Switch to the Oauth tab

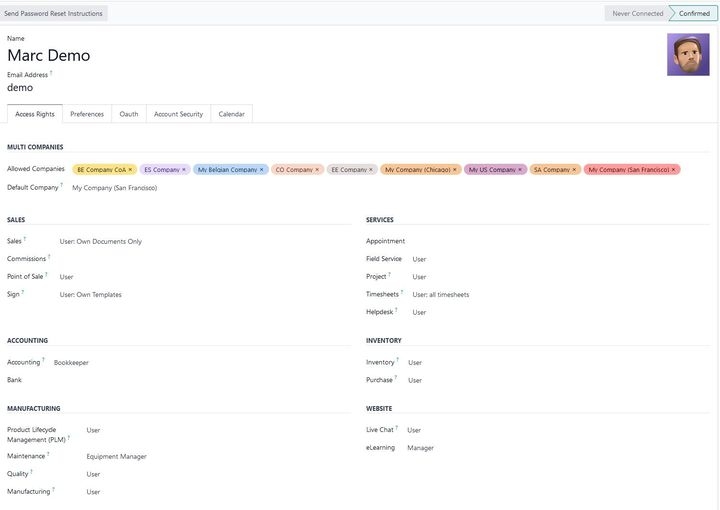[129, 114]
